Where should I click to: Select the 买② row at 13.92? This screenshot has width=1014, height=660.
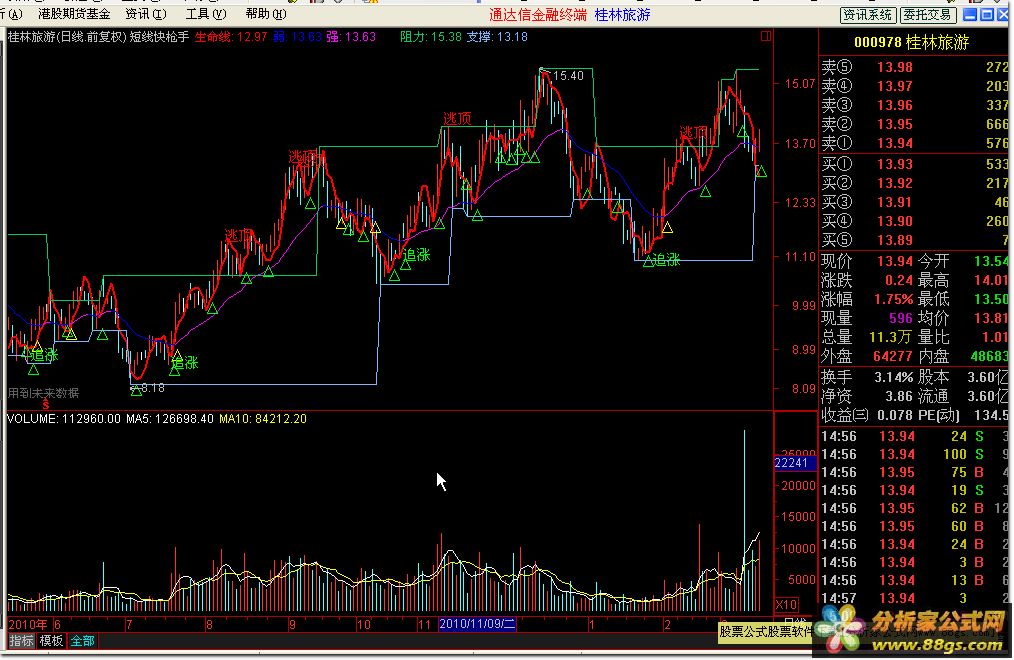pos(914,183)
